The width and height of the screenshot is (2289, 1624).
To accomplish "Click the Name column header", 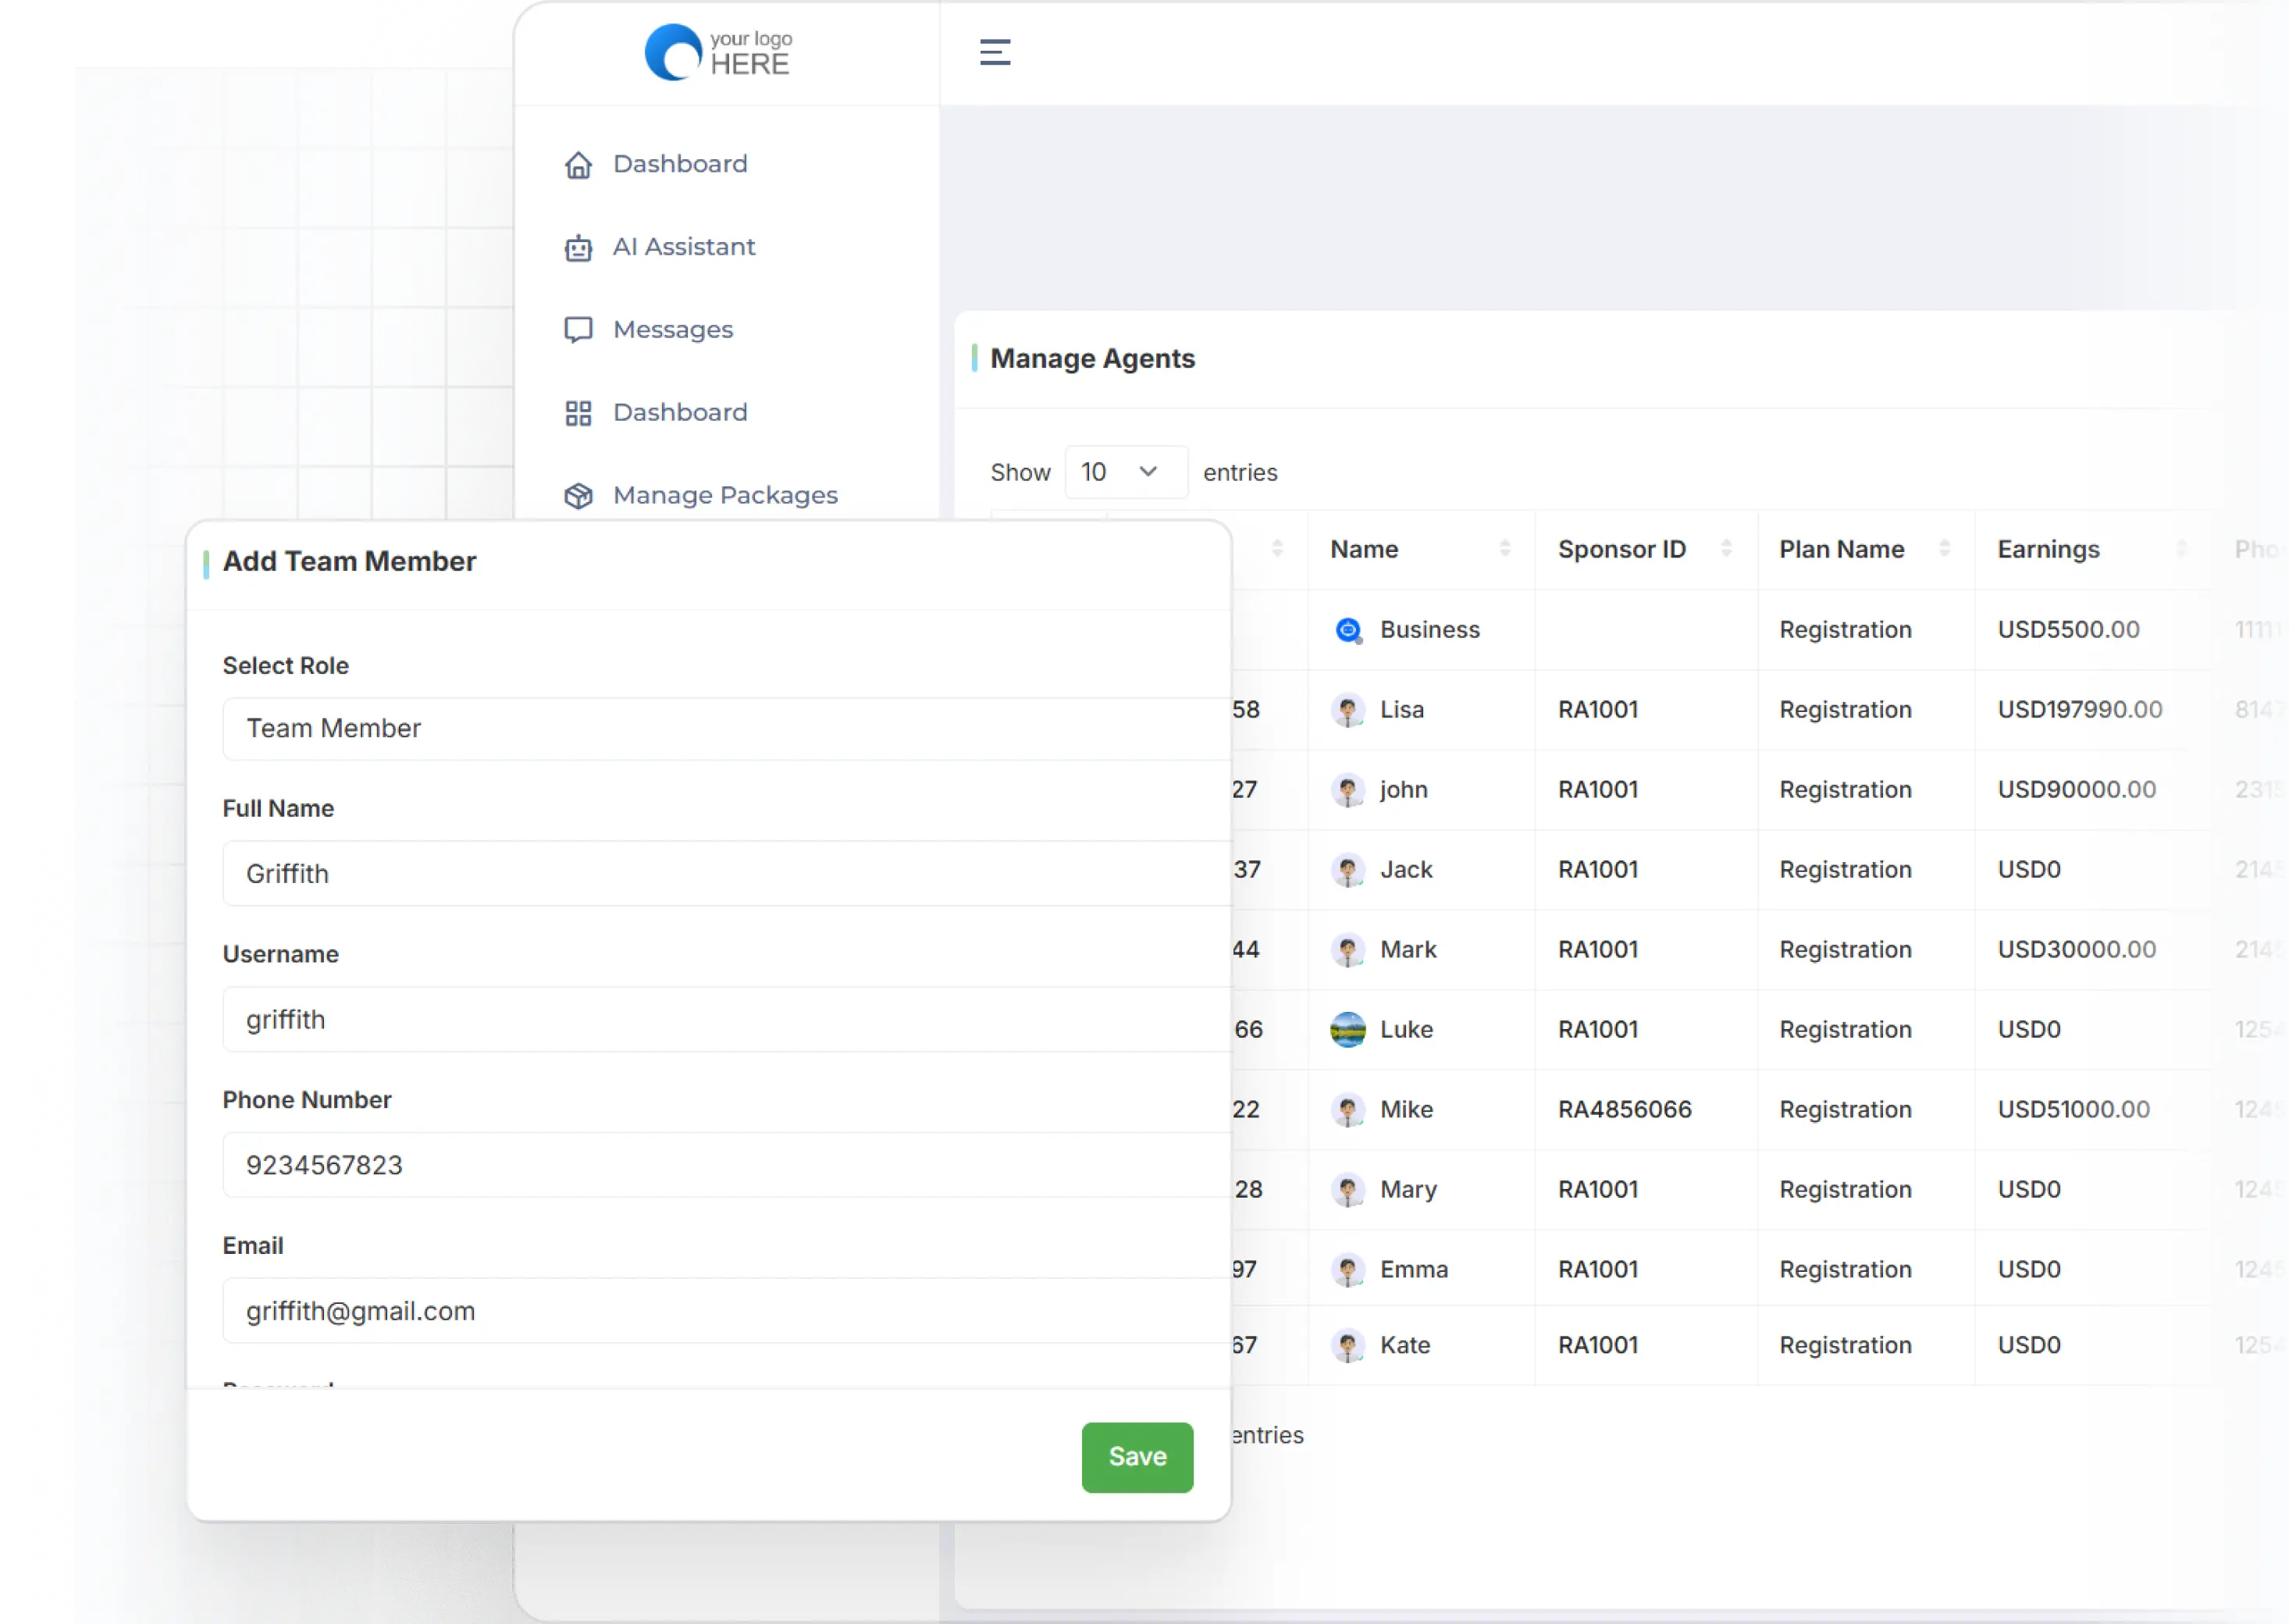I will 1364,549.
